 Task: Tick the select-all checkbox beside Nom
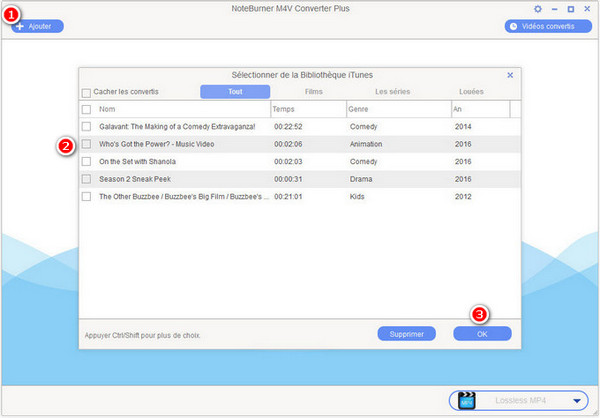(86, 109)
